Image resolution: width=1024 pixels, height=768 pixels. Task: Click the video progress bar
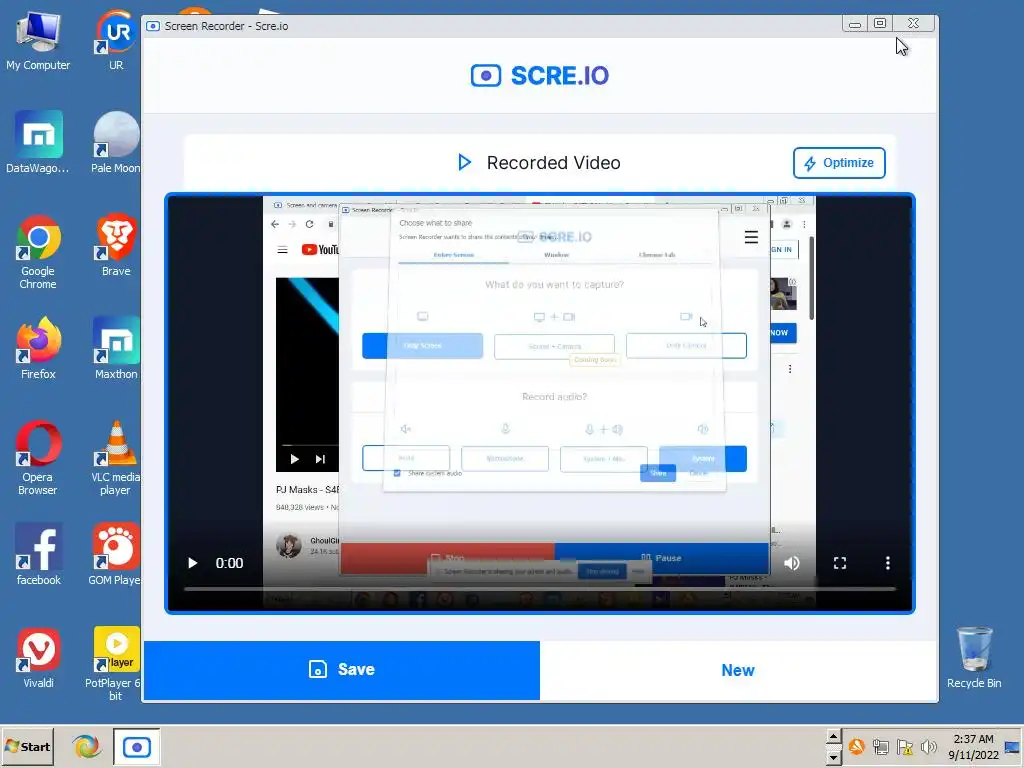(539, 588)
